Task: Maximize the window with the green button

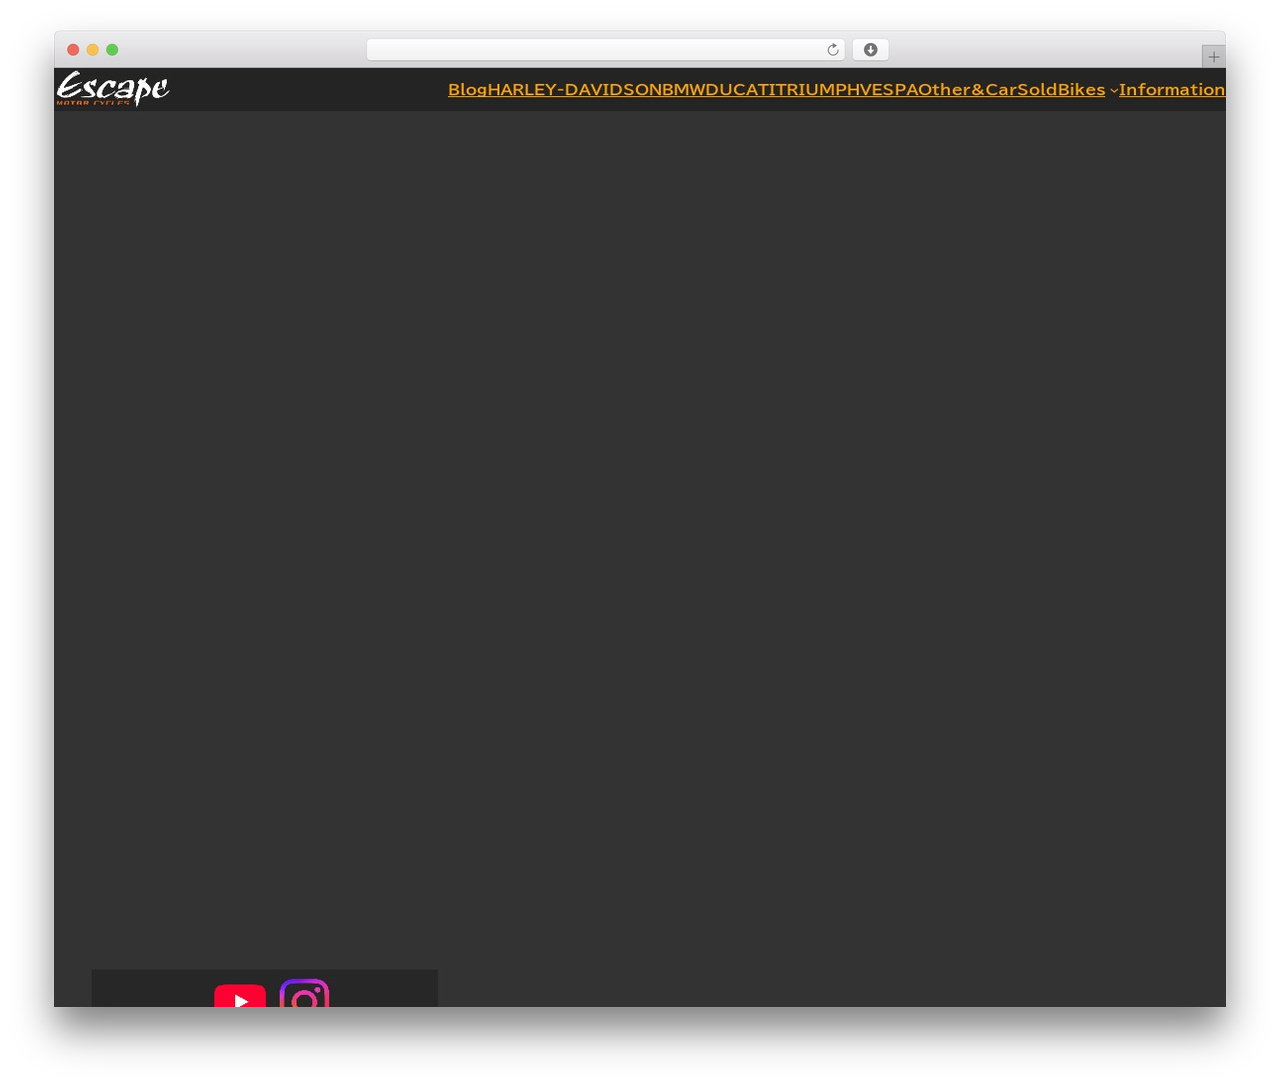Action: coord(112,50)
